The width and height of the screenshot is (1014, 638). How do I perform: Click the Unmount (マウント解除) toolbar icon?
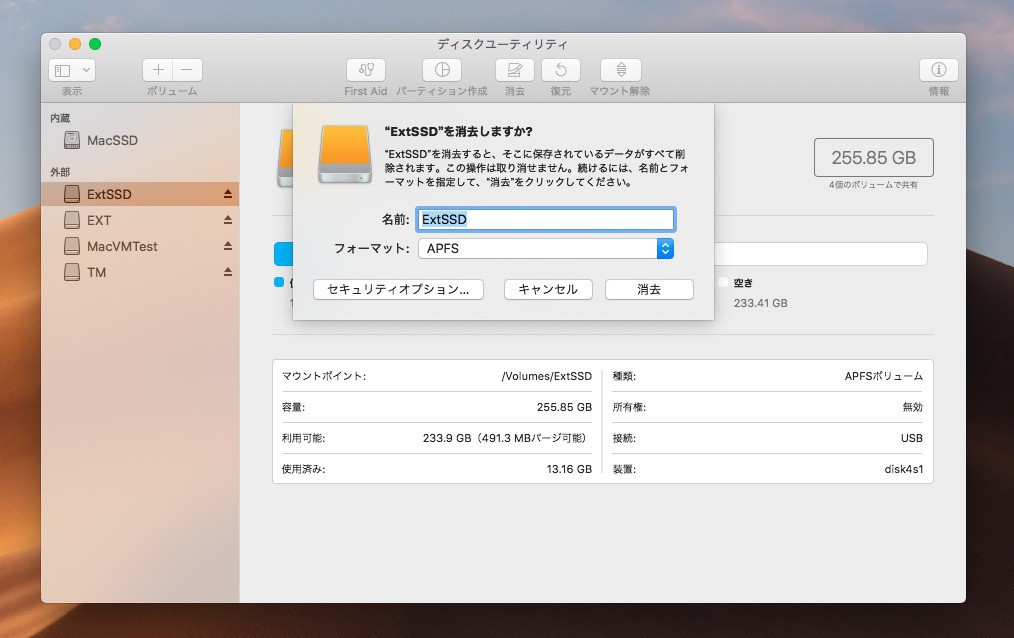pyautogui.click(x=620, y=70)
